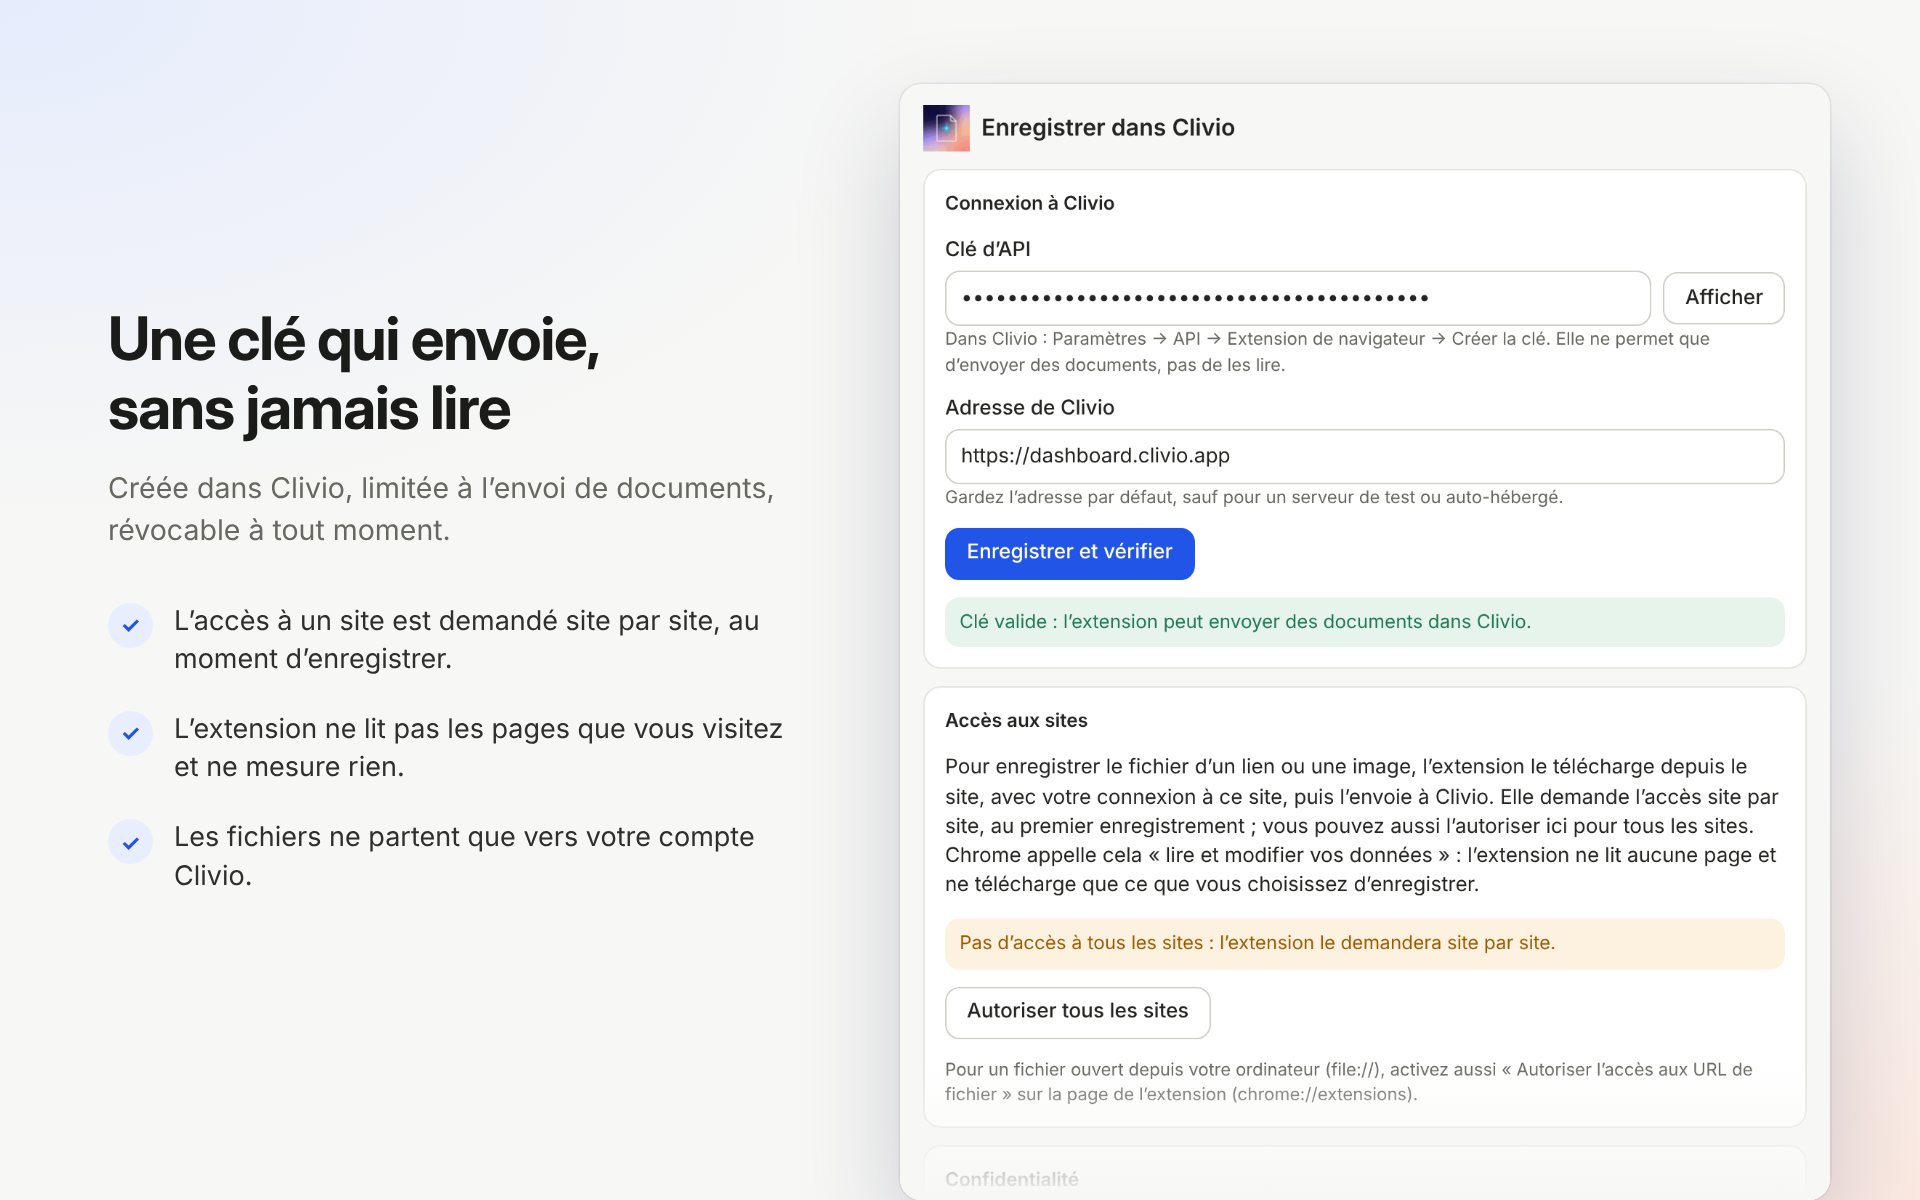Click the "Gardez l'adresse par défaut" hint
The width and height of the screenshot is (1920, 1200).
coord(1253,497)
